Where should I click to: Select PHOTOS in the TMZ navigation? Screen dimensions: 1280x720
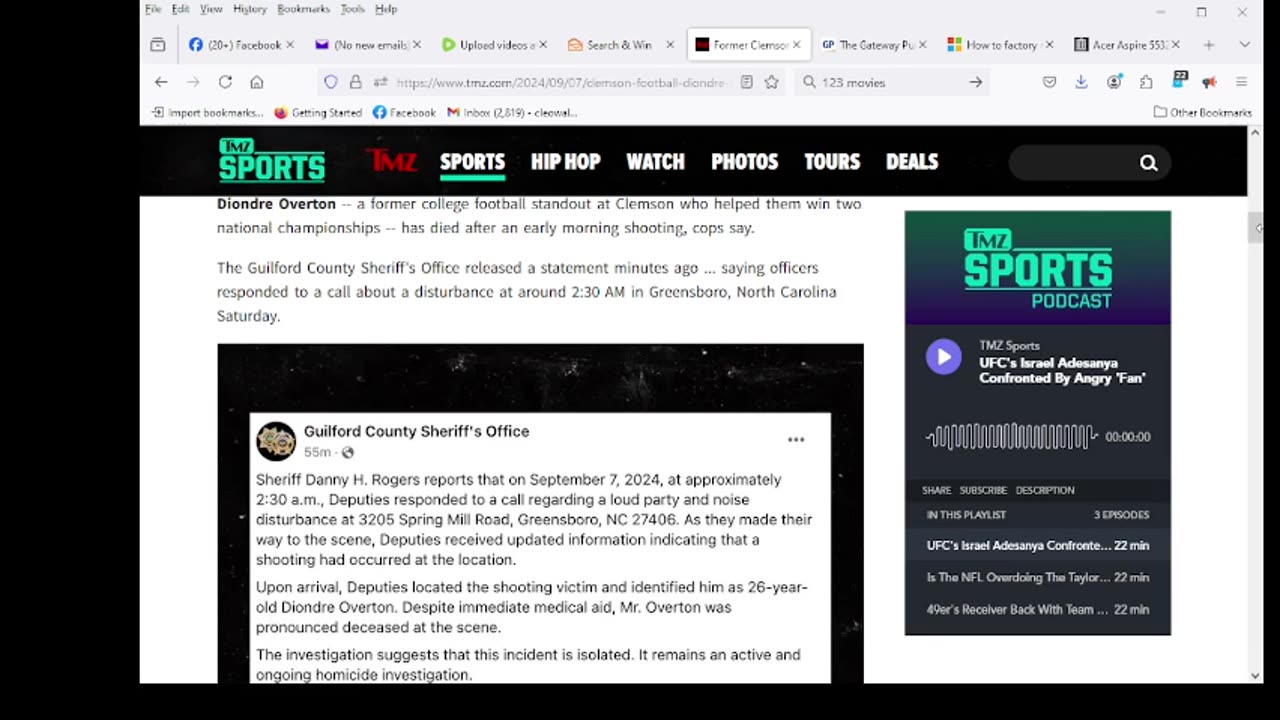point(744,162)
